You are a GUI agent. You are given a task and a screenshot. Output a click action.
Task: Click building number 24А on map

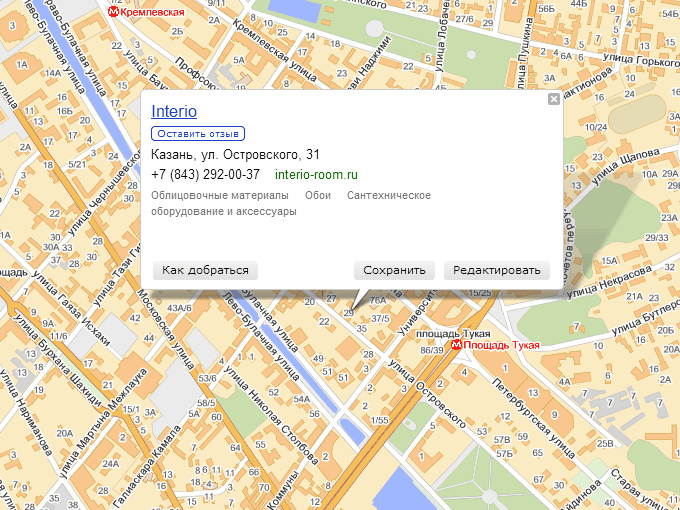(x=110, y=464)
